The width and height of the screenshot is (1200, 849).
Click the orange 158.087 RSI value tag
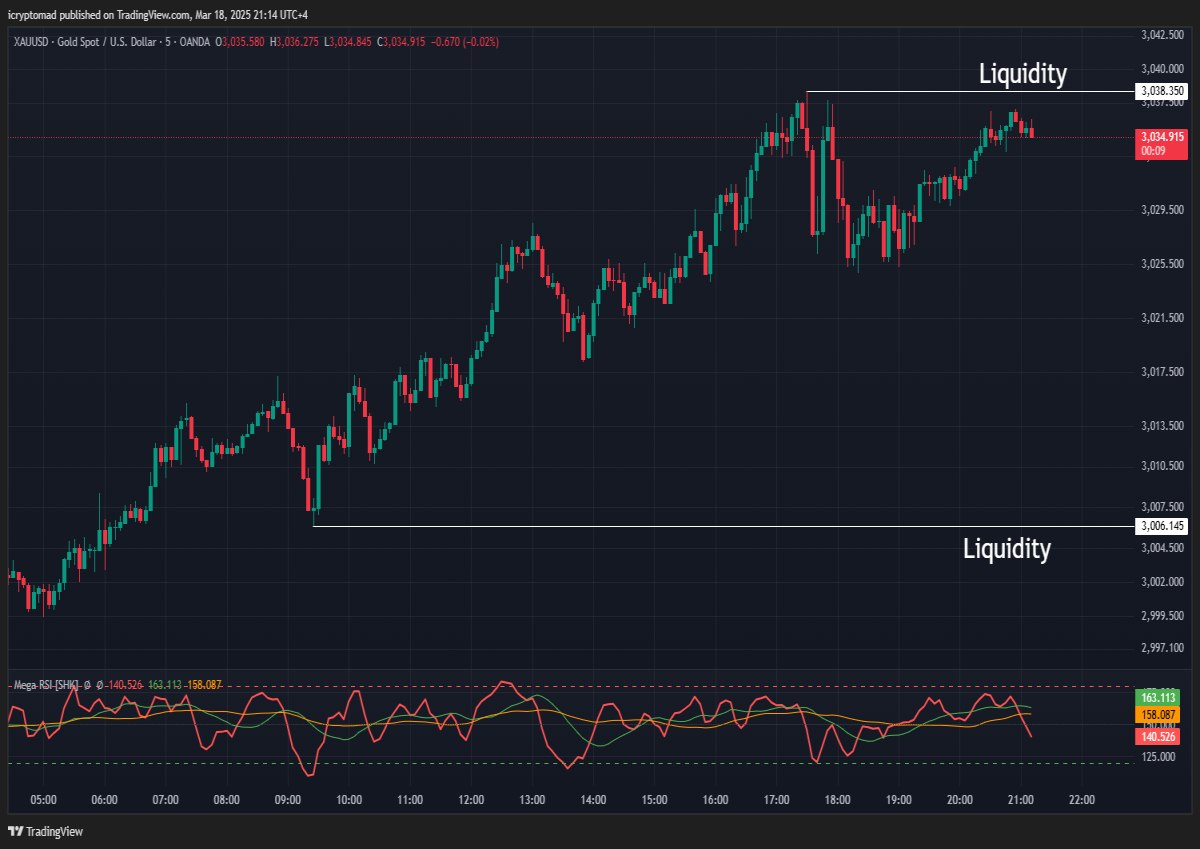coord(1159,715)
